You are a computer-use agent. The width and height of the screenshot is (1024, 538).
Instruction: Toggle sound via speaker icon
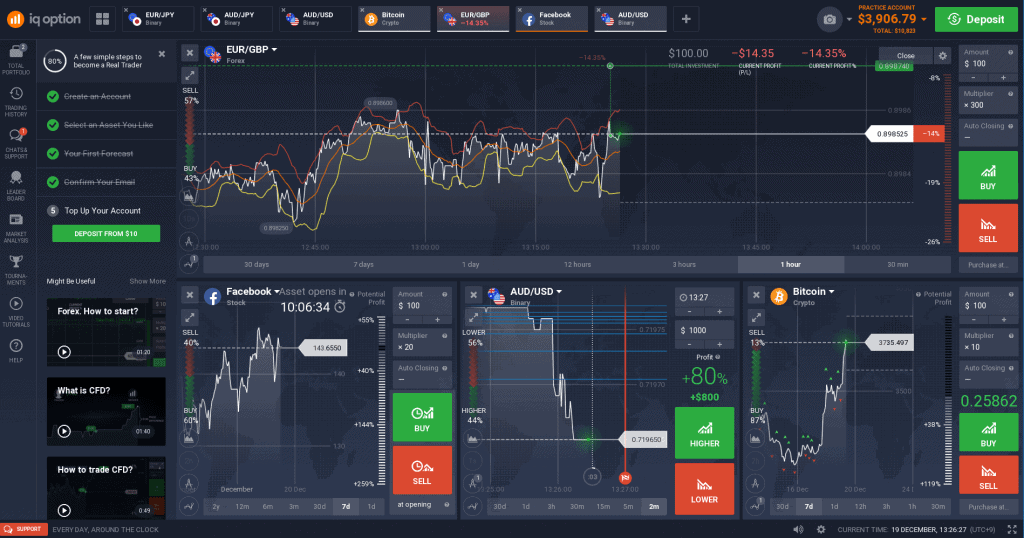click(x=798, y=530)
